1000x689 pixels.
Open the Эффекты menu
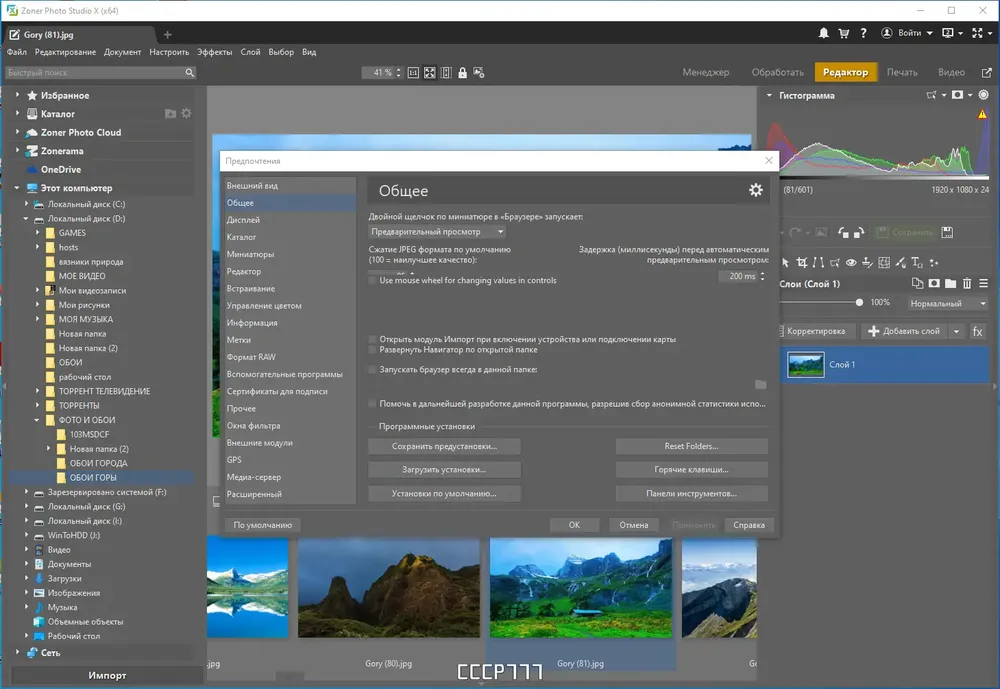(x=214, y=52)
